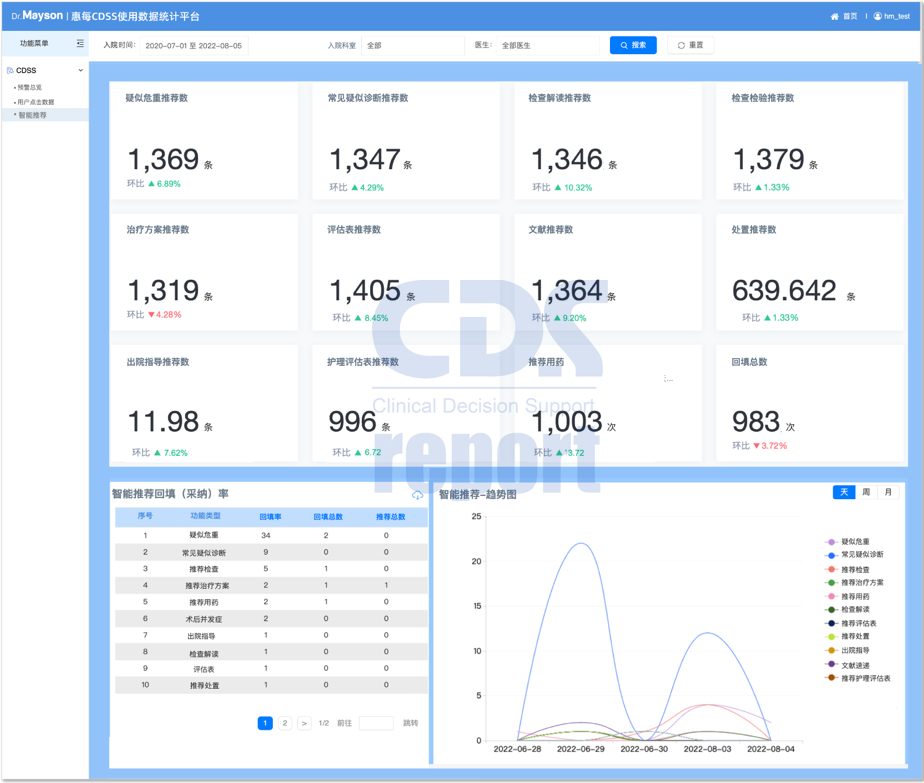Click 2022-08-03 on chart axis
This screenshot has height=783, width=924.
(707, 749)
